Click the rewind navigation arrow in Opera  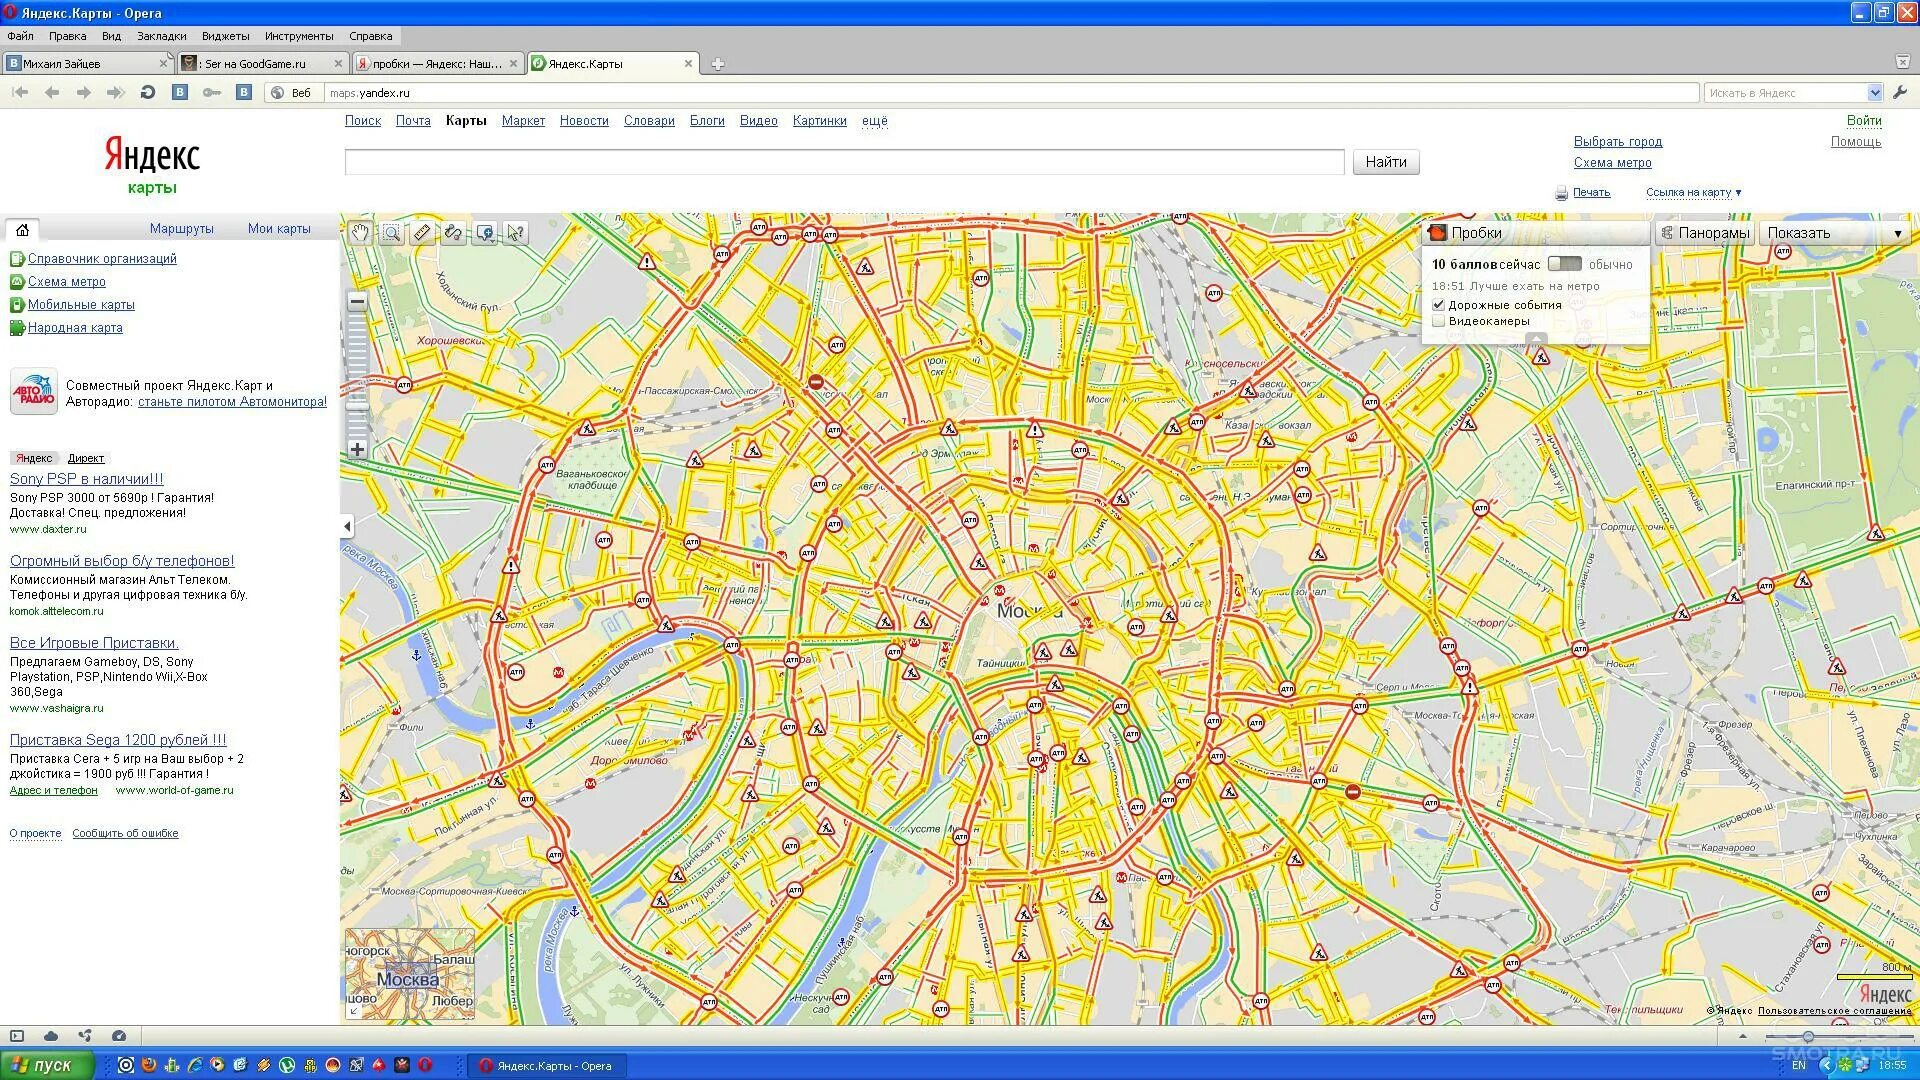click(x=20, y=92)
